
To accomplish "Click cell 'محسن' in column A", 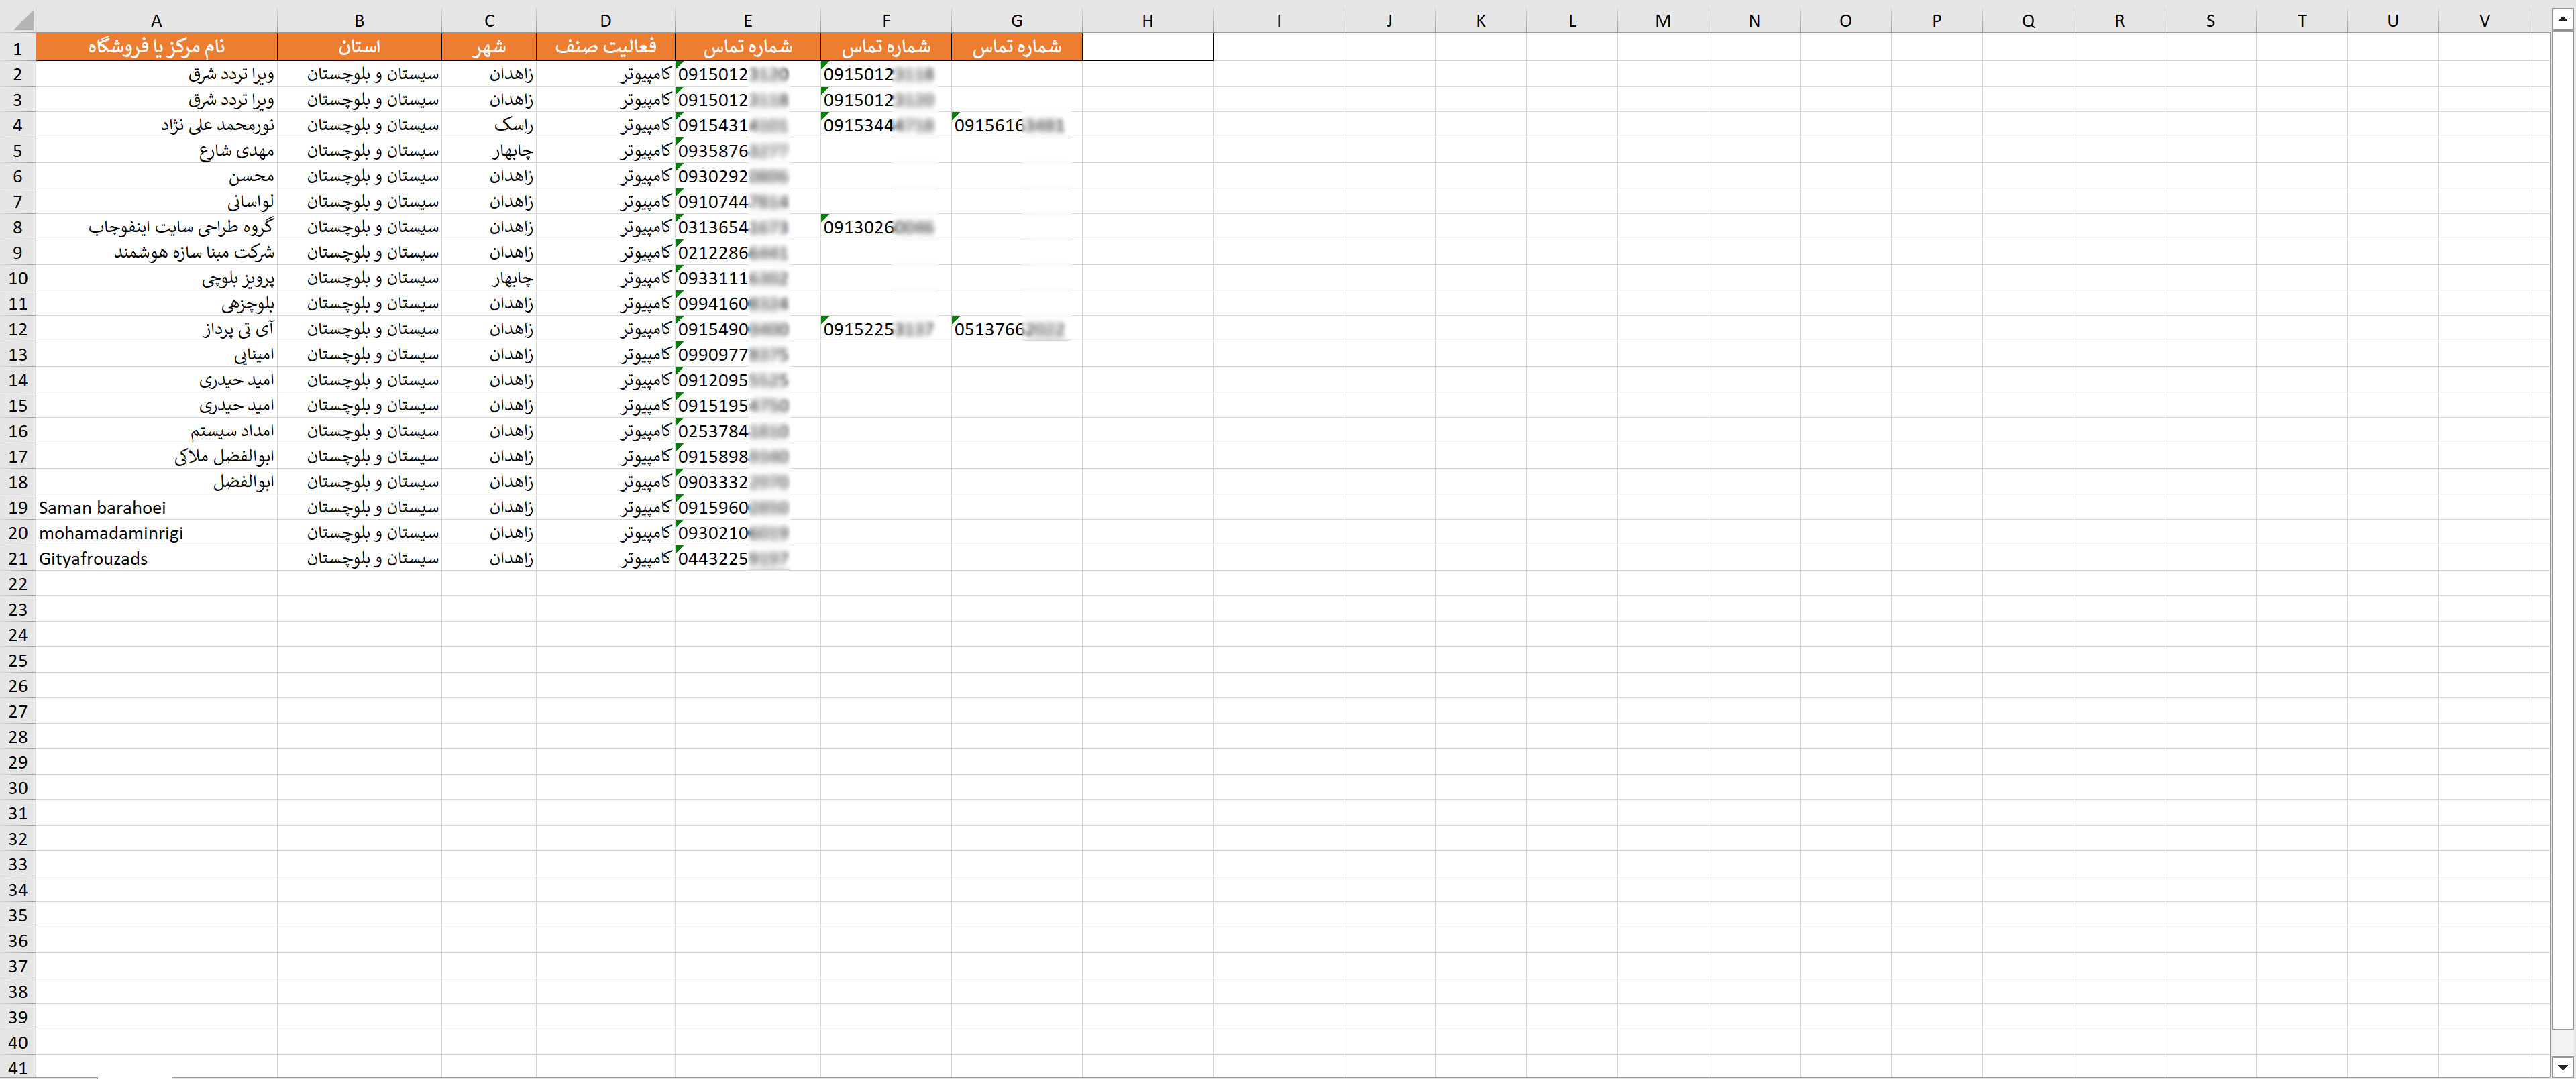I will click(156, 176).
